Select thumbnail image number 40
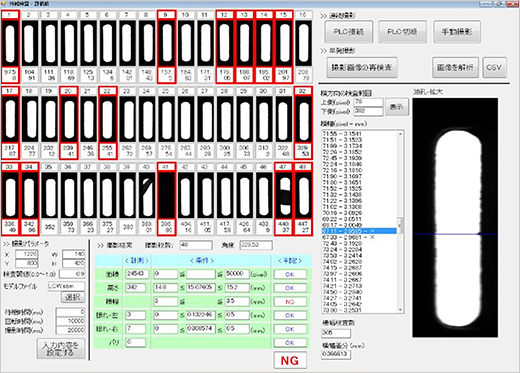 click(147, 199)
